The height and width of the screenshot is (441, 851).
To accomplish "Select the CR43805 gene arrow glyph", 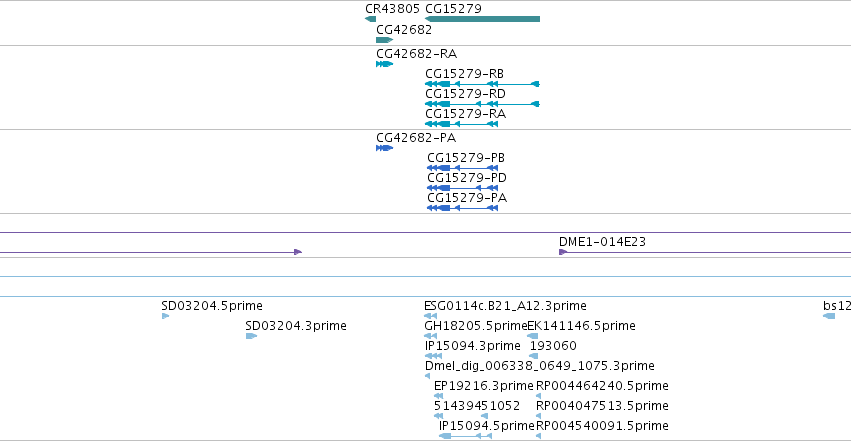I will [371, 19].
